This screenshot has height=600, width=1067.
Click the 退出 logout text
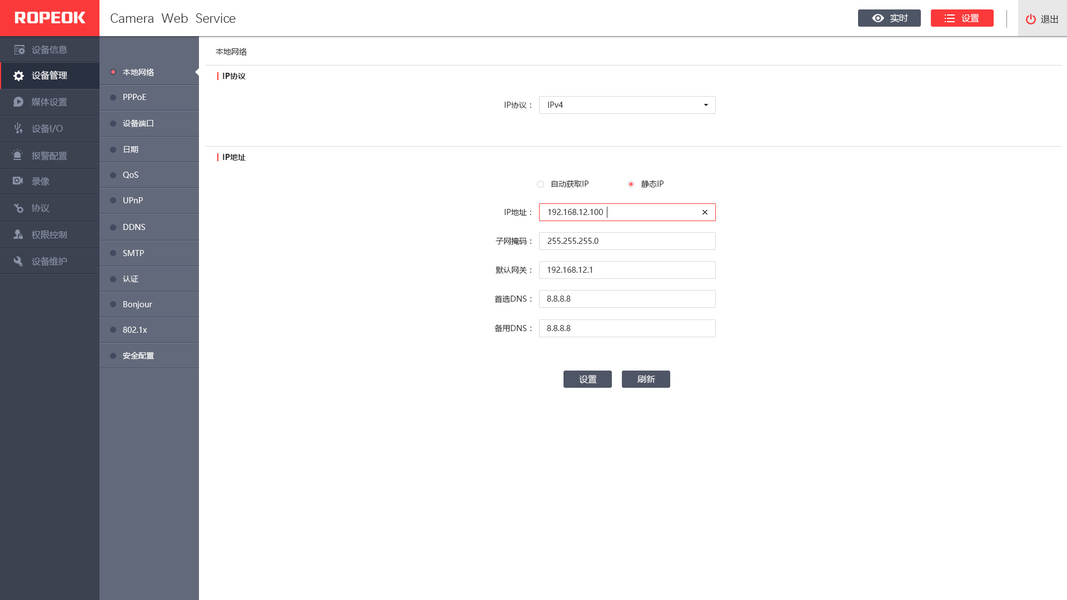(x=1049, y=19)
